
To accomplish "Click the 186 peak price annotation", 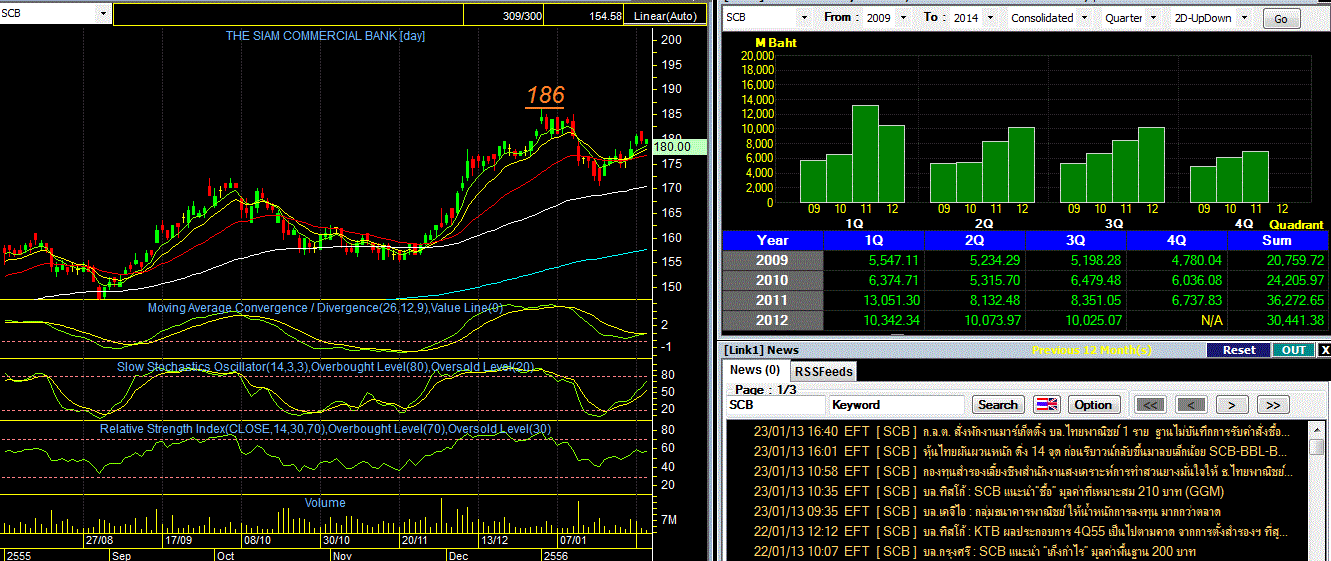I will tap(546, 95).
